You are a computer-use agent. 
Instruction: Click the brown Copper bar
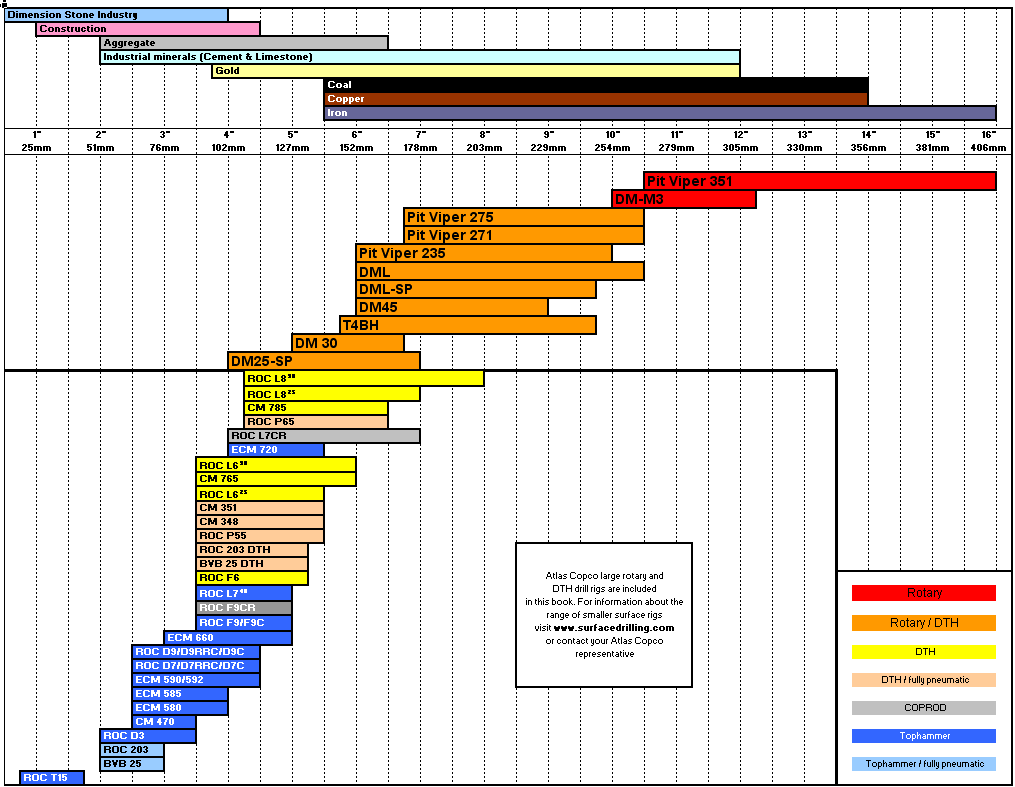[596, 99]
